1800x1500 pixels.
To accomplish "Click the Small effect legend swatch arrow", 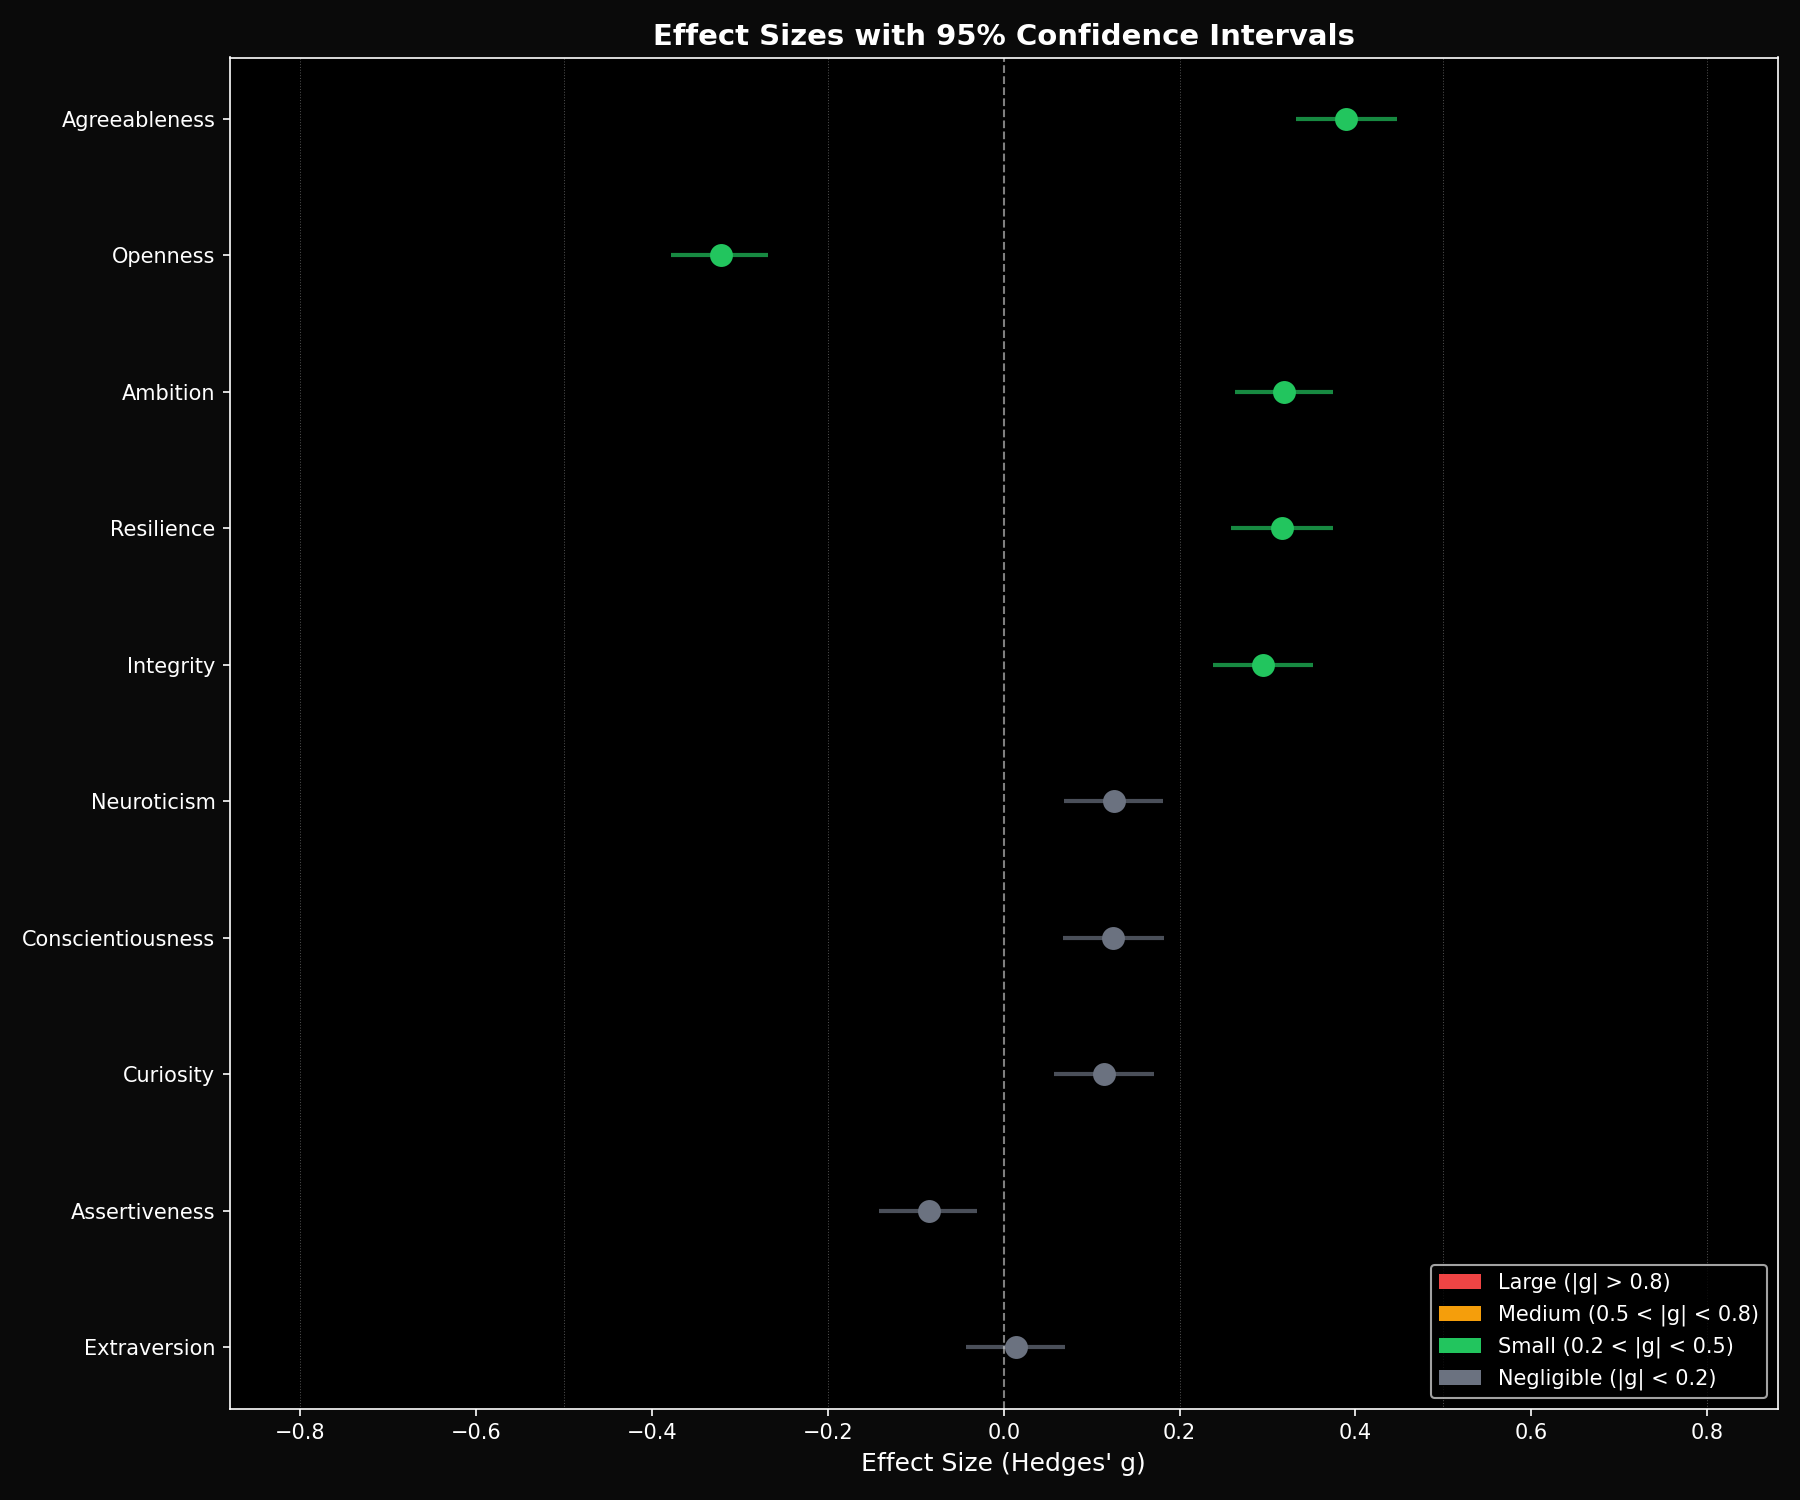I will tap(1458, 1345).
